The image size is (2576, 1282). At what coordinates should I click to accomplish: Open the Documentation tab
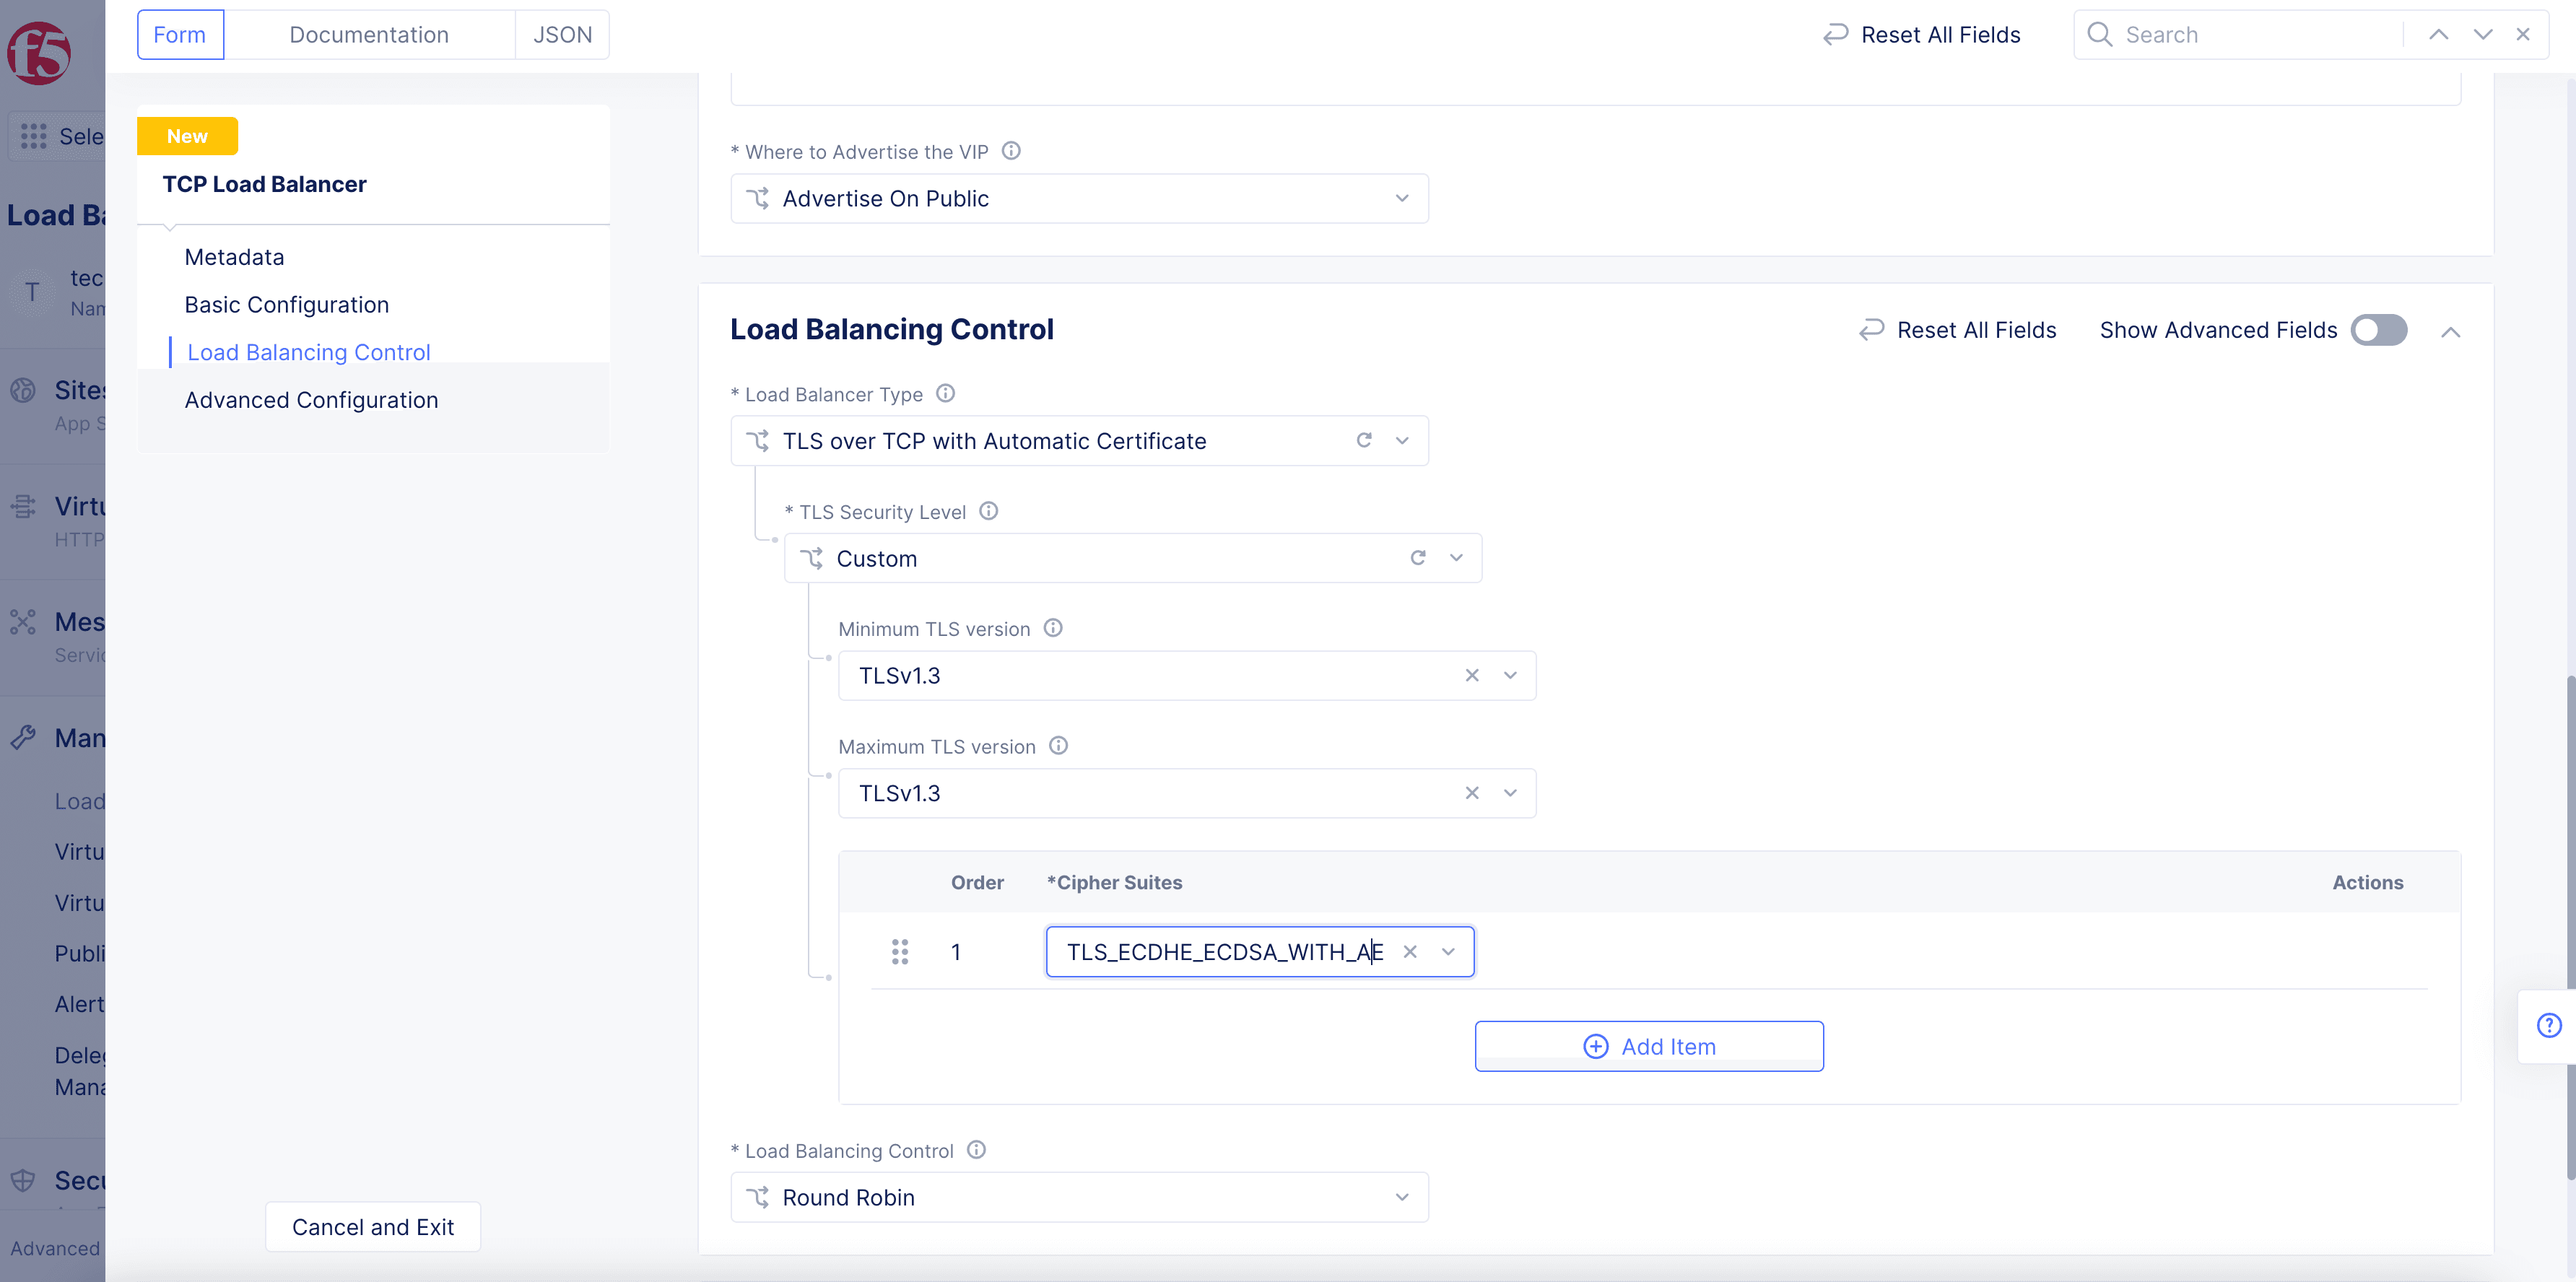(x=369, y=35)
